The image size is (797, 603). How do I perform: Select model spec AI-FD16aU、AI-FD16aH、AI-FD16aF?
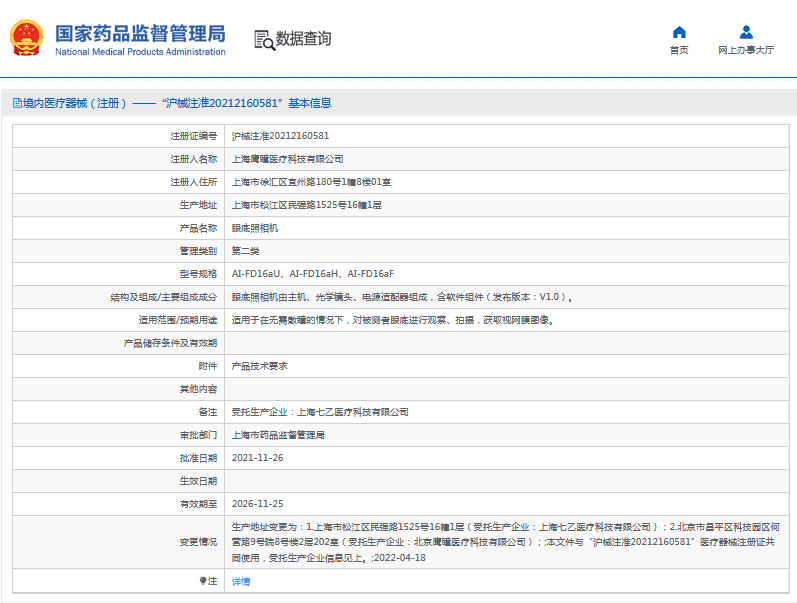click(x=313, y=274)
